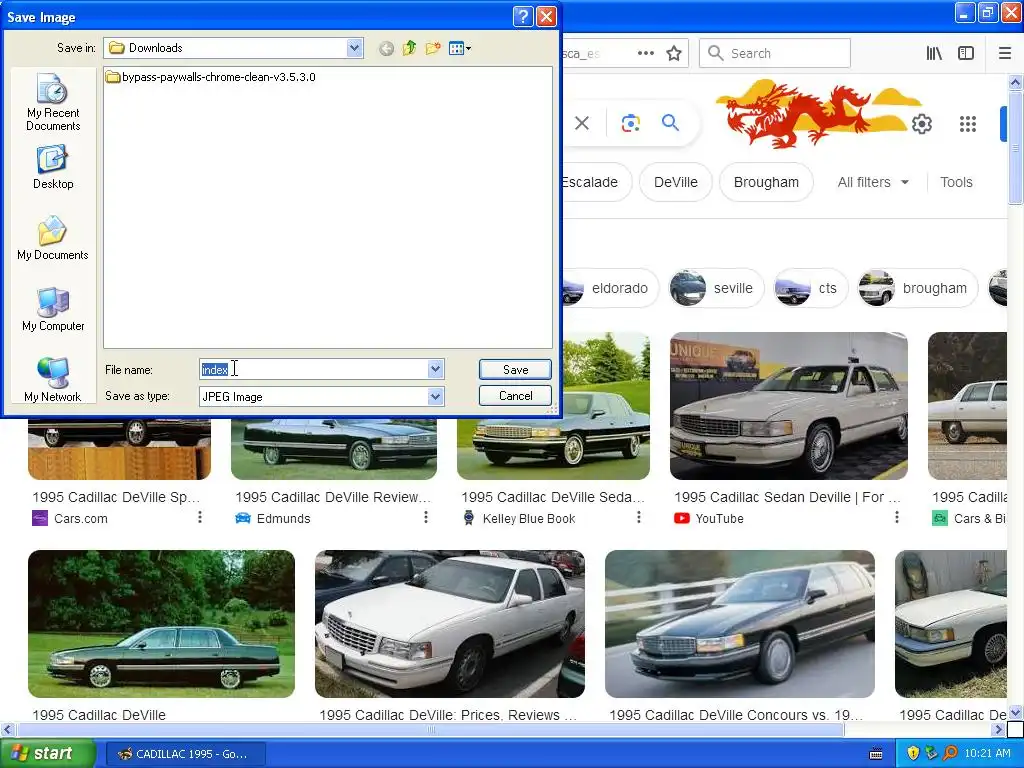Image resolution: width=1024 pixels, height=768 pixels.
Task: Click the Google search magnifier button
Action: click(670, 122)
